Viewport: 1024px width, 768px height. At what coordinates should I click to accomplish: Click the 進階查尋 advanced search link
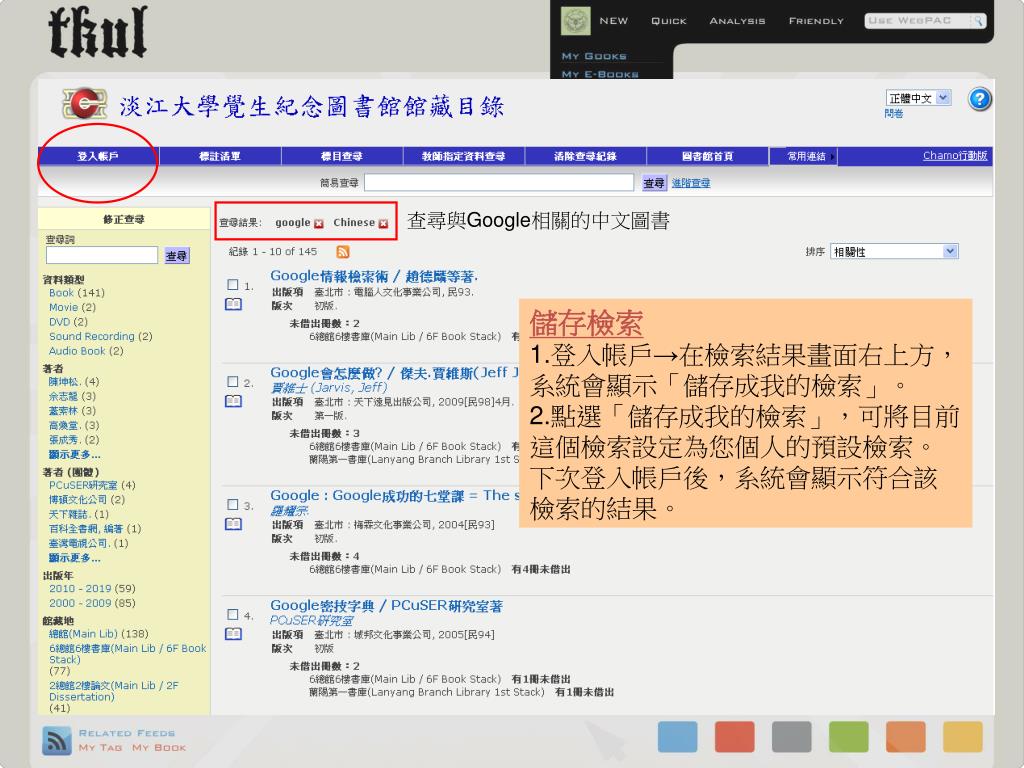(691, 183)
